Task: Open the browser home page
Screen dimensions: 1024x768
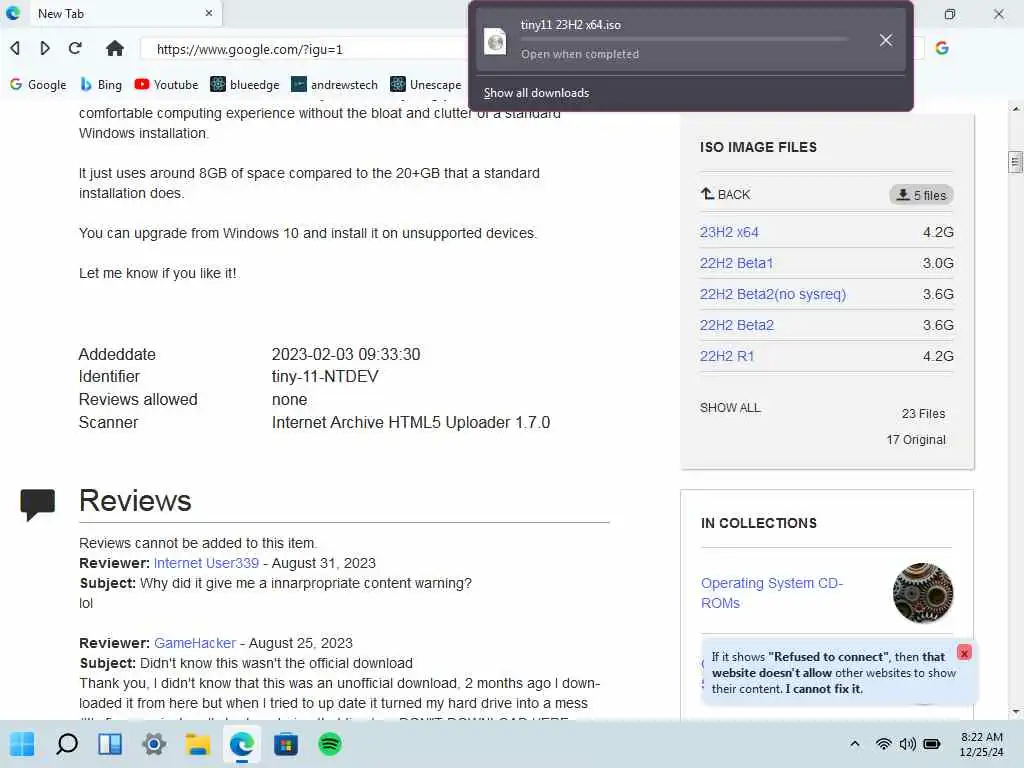Action: tap(115, 48)
